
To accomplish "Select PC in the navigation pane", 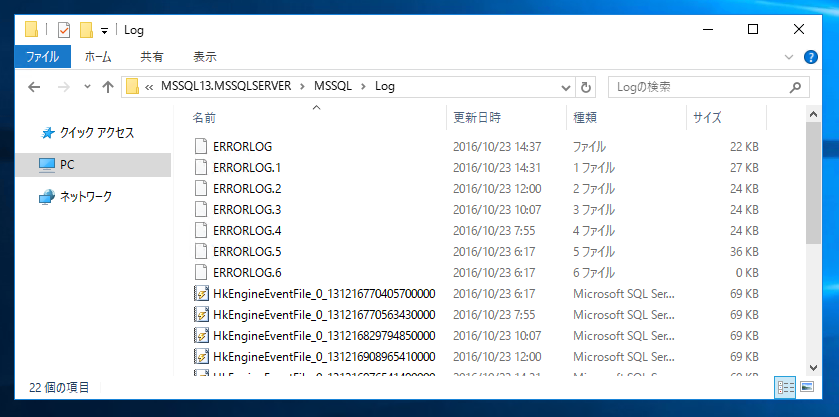I will point(67,165).
